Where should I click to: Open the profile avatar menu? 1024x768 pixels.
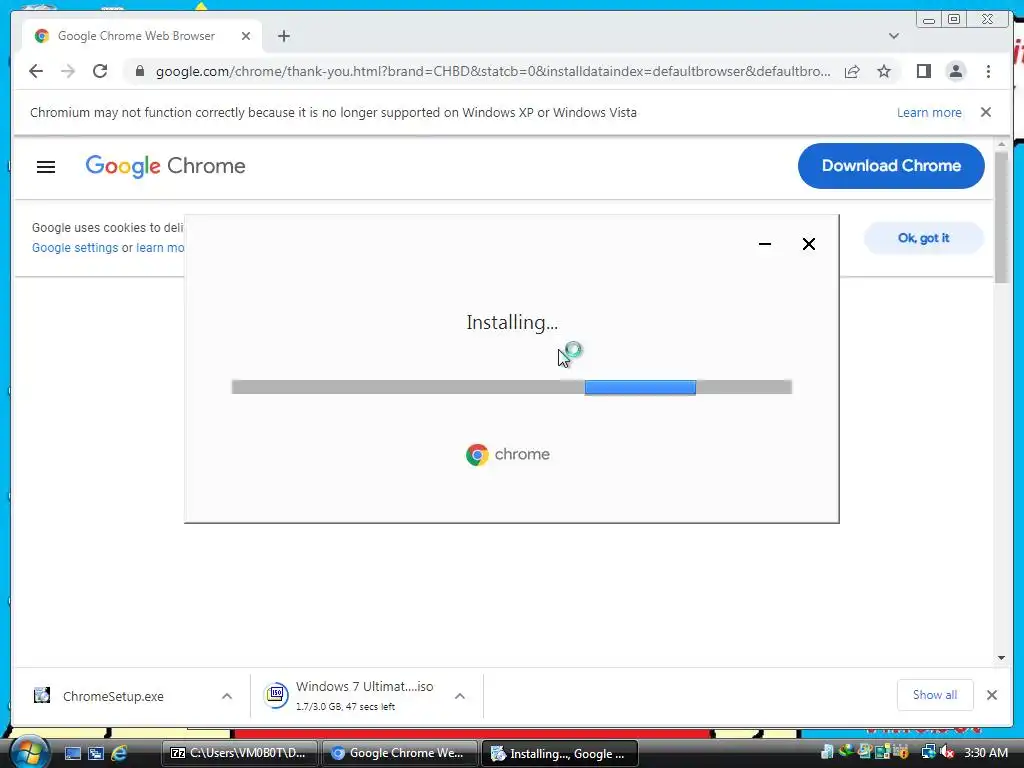point(955,71)
